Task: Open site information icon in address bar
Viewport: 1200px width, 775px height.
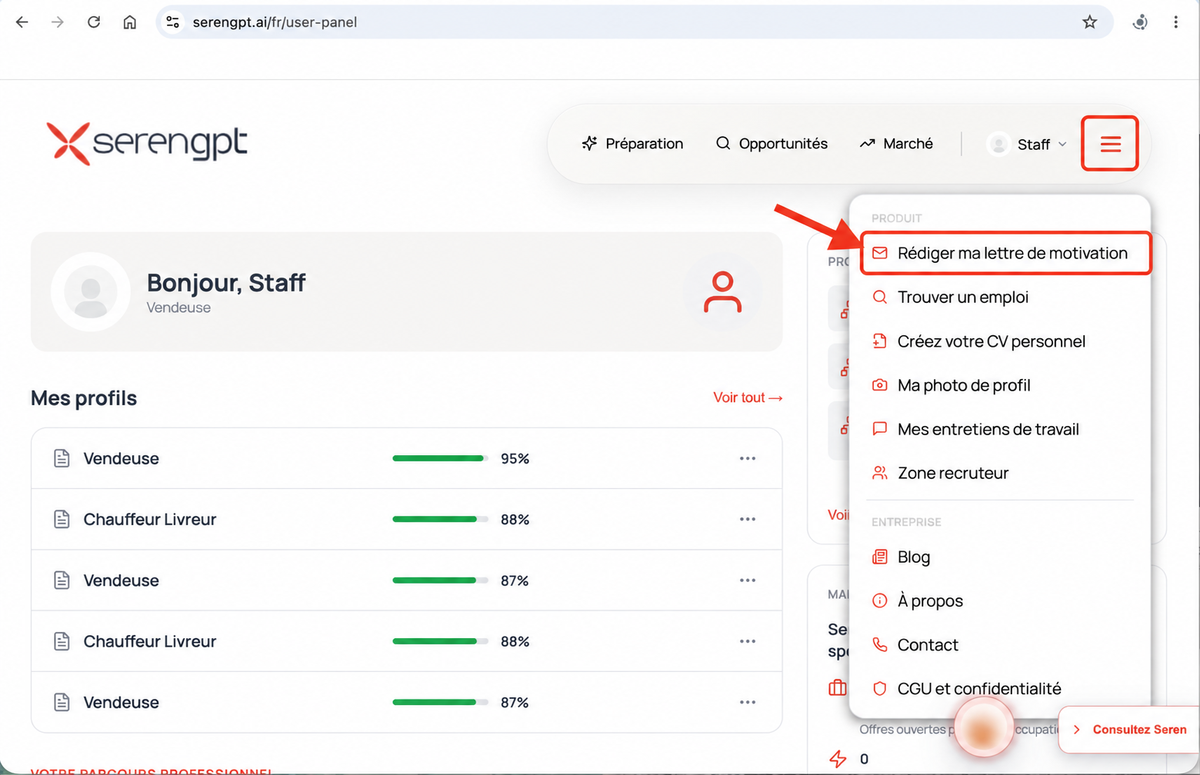Action: click(173, 22)
